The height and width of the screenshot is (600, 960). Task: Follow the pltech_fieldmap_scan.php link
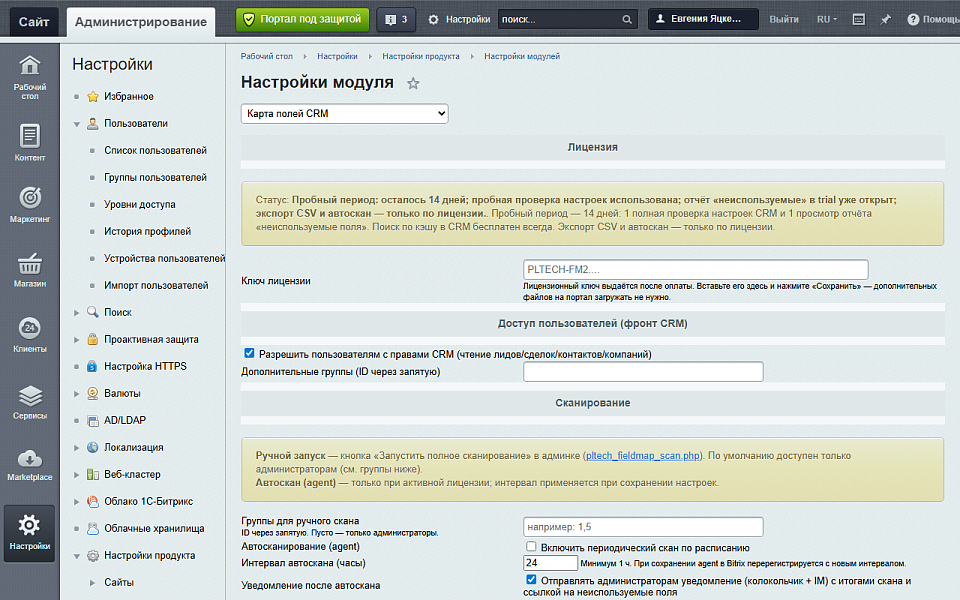tap(642, 456)
